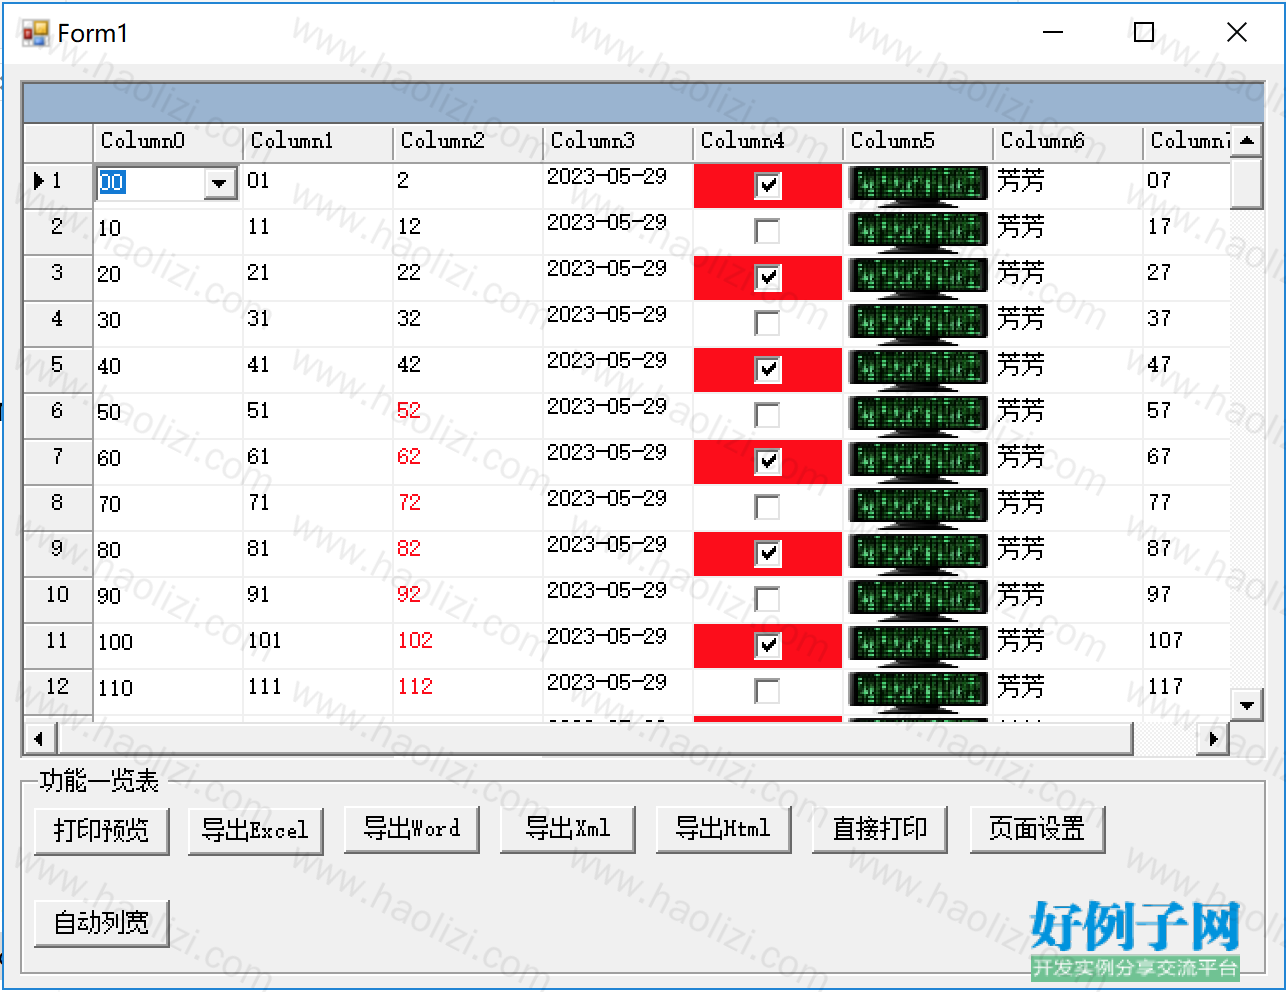This screenshot has height=992, width=1286.
Task: Click the 芳芳 cell in row 7
Action: pos(1068,461)
